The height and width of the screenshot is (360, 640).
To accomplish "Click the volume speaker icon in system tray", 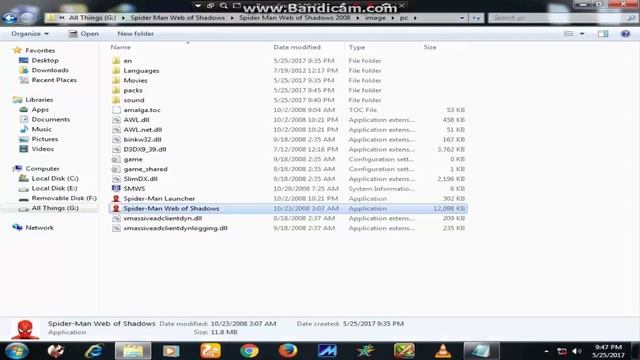I will tap(576, 351).
